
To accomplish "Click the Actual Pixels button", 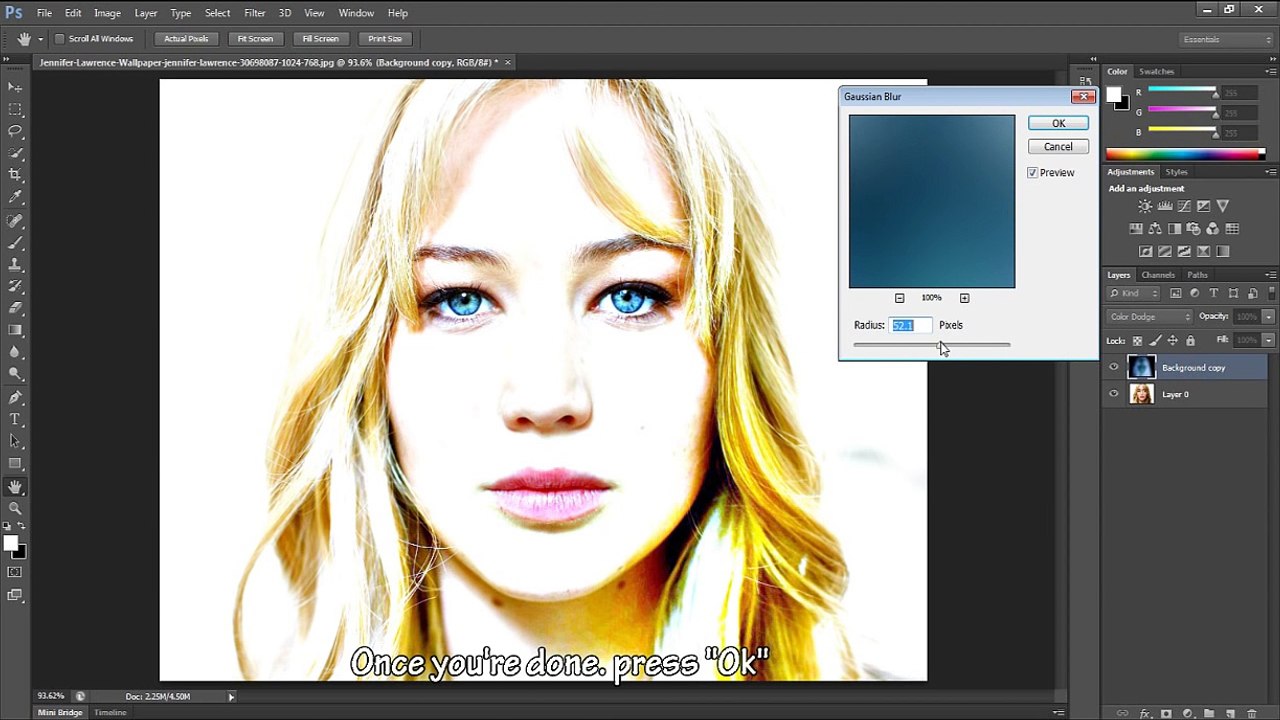I will 186,39.
